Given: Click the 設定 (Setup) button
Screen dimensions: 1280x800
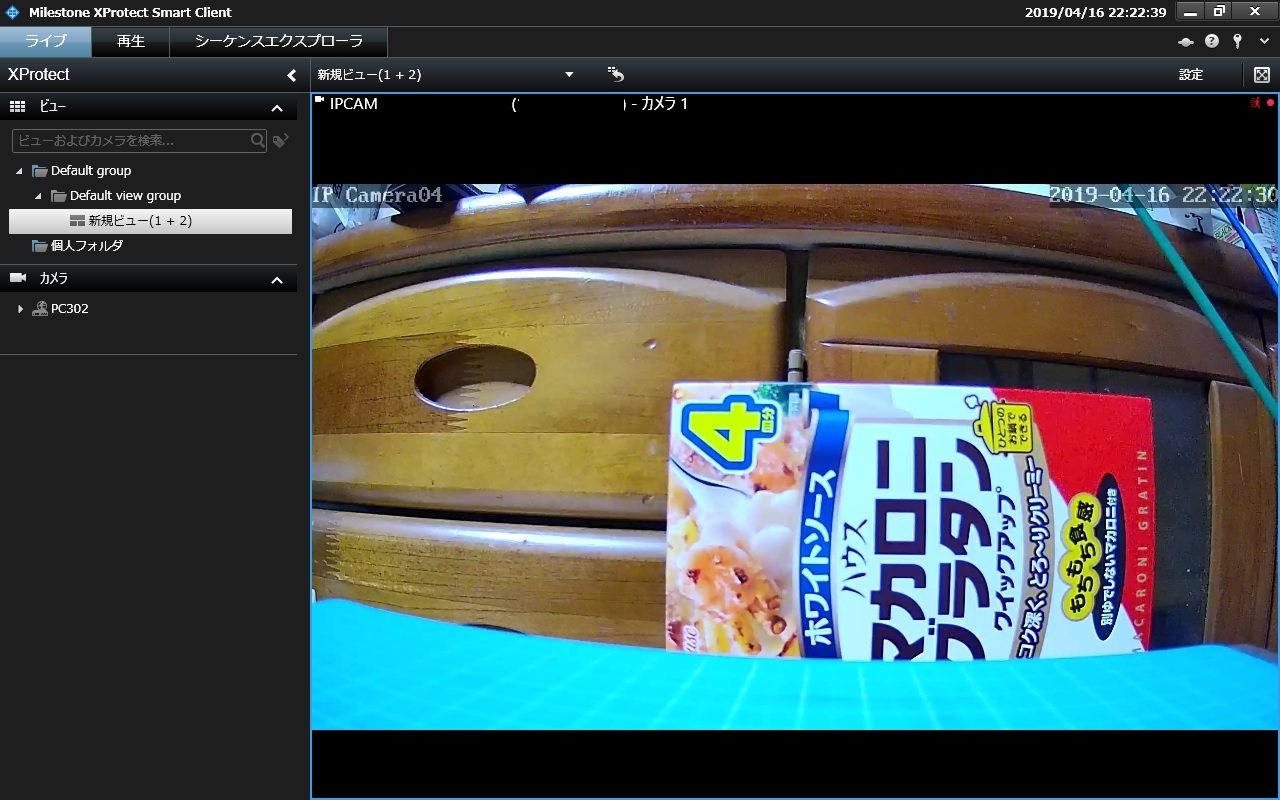Looking at the screenshot, I should coord(1191,75).
